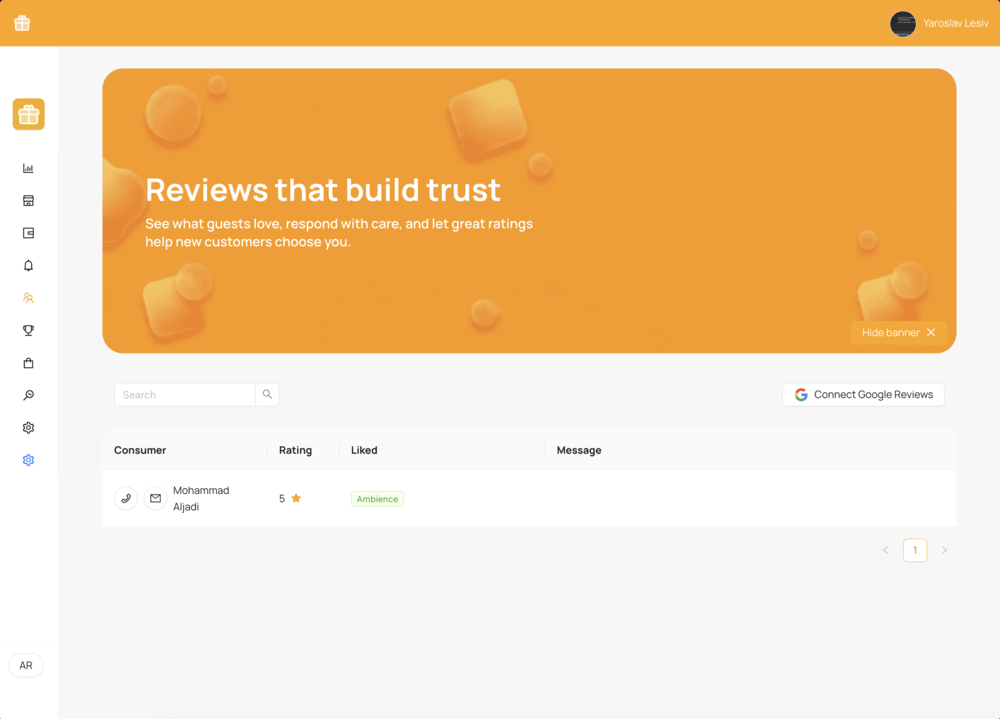Open the customers people sidebar icon
The height and width of the screenshot is (719, 1000).
pyautogui.click(x=28, y=298)
